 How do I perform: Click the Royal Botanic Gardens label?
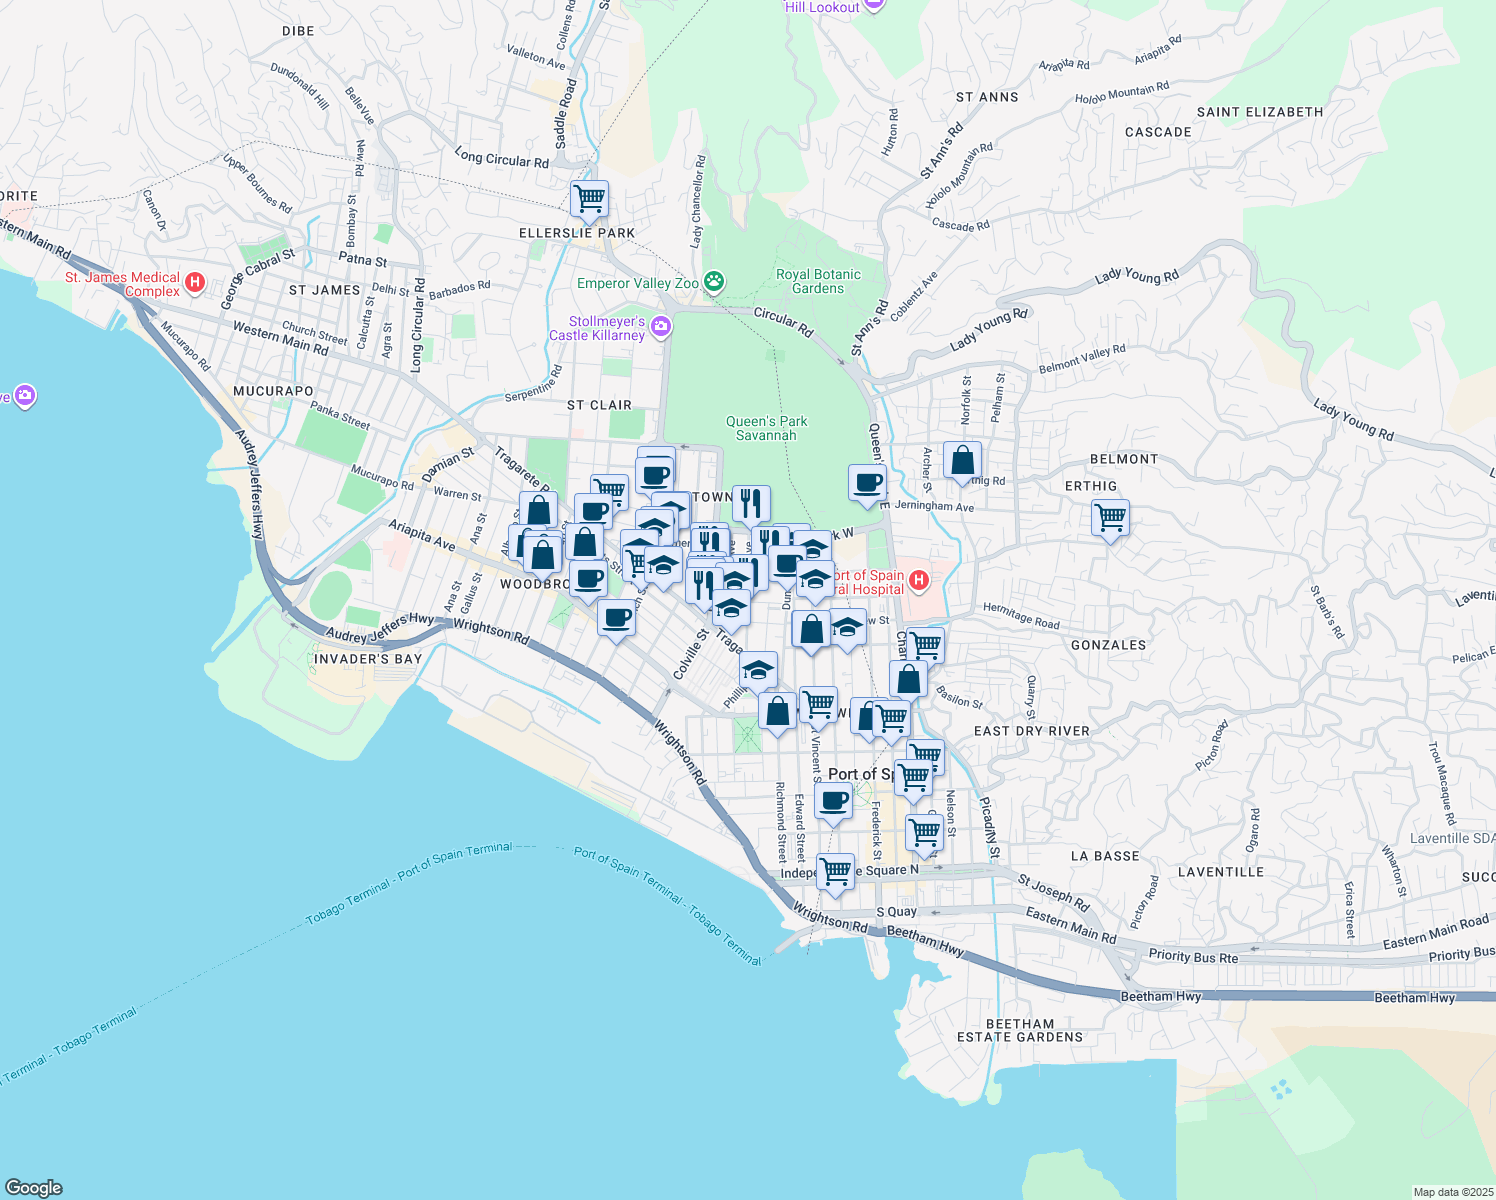(x=817, y=282)
